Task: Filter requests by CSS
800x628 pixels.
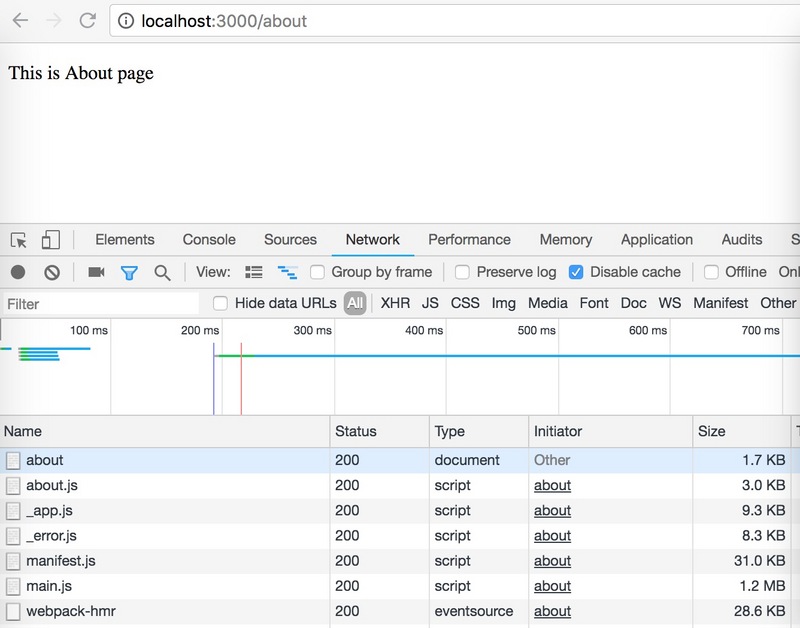Action: [465, 303]
